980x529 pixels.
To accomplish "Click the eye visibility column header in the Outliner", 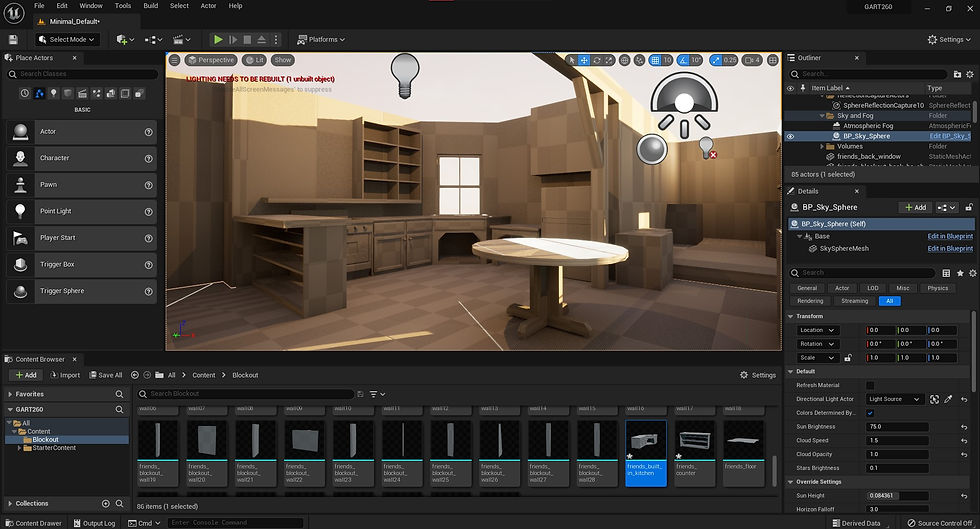I will click(790, 88).
